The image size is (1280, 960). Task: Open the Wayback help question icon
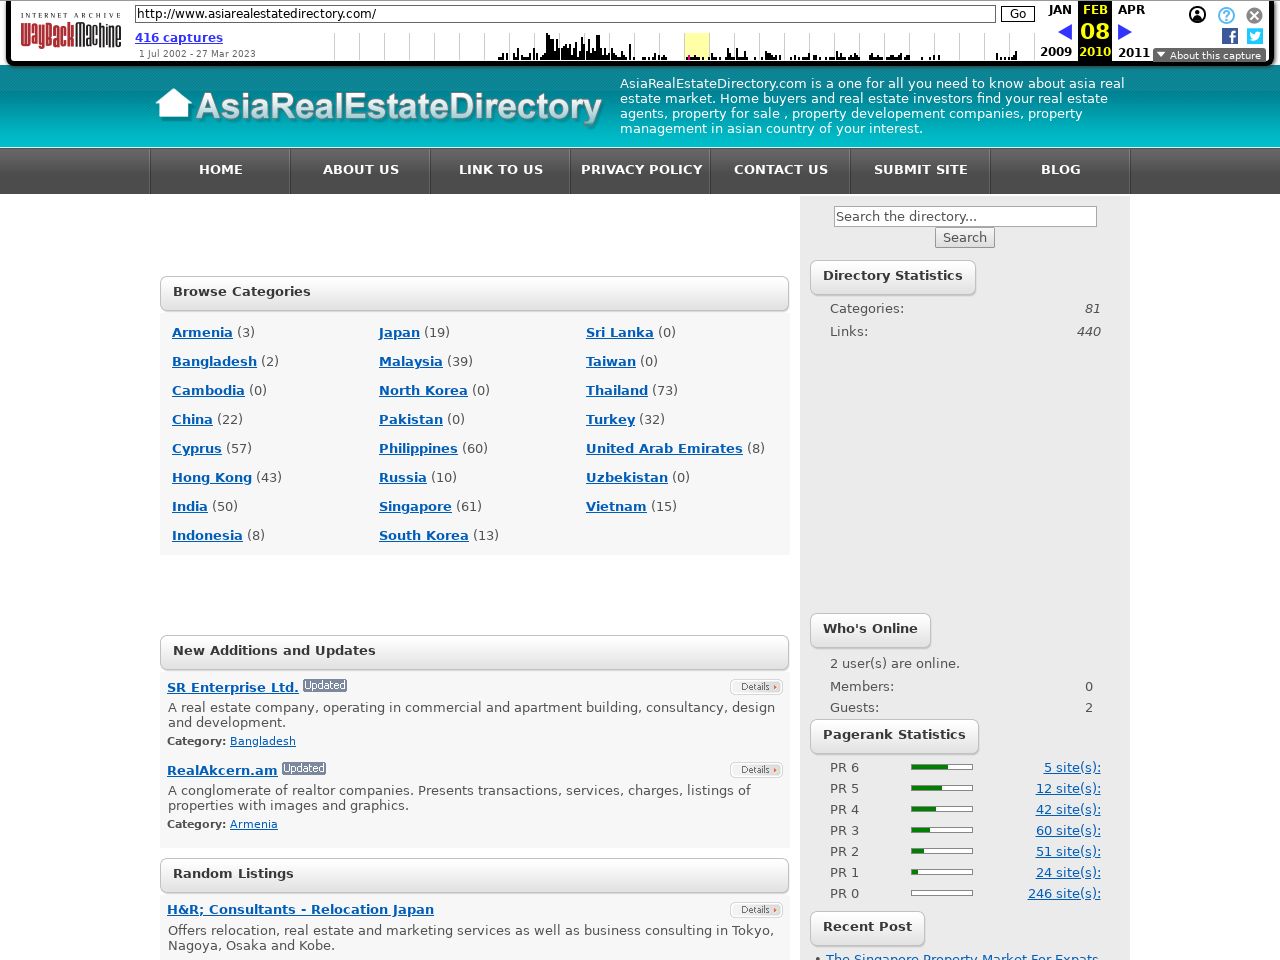[1226, 15]
